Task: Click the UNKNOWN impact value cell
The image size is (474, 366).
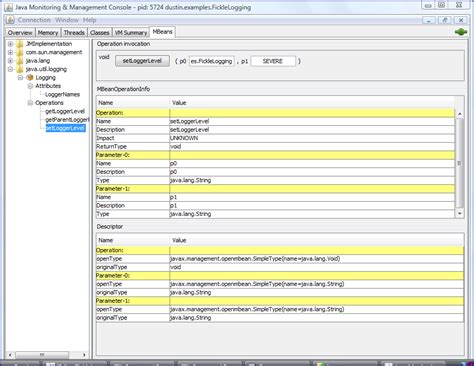Action: (312, 138)
